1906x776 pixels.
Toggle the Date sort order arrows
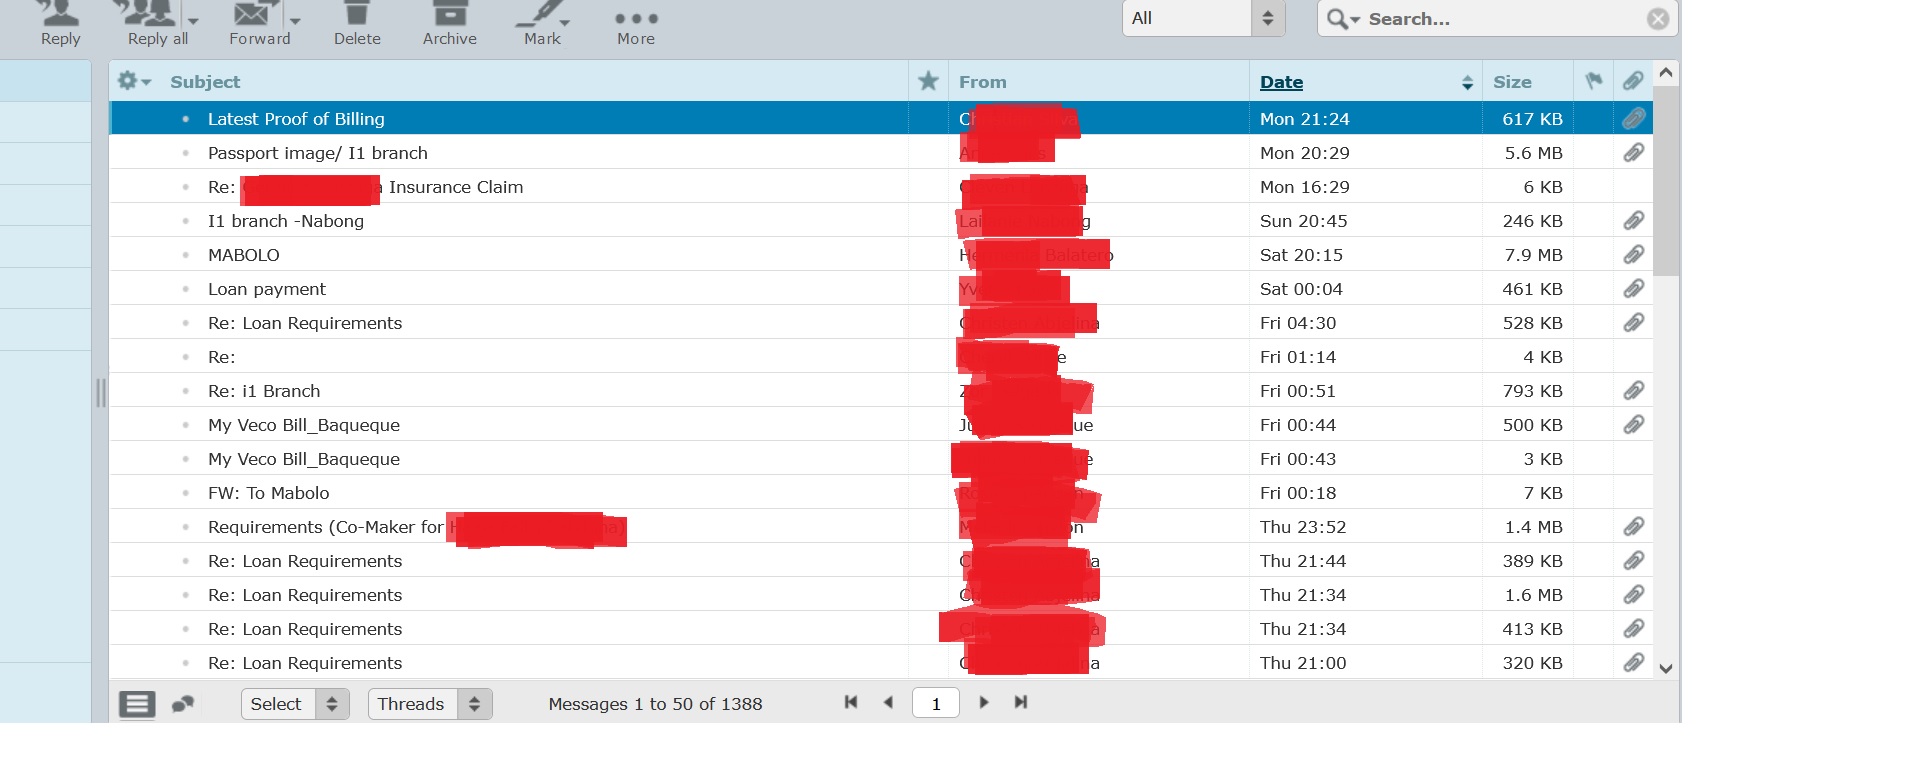pyautogui.click(x=1467, y=83)
